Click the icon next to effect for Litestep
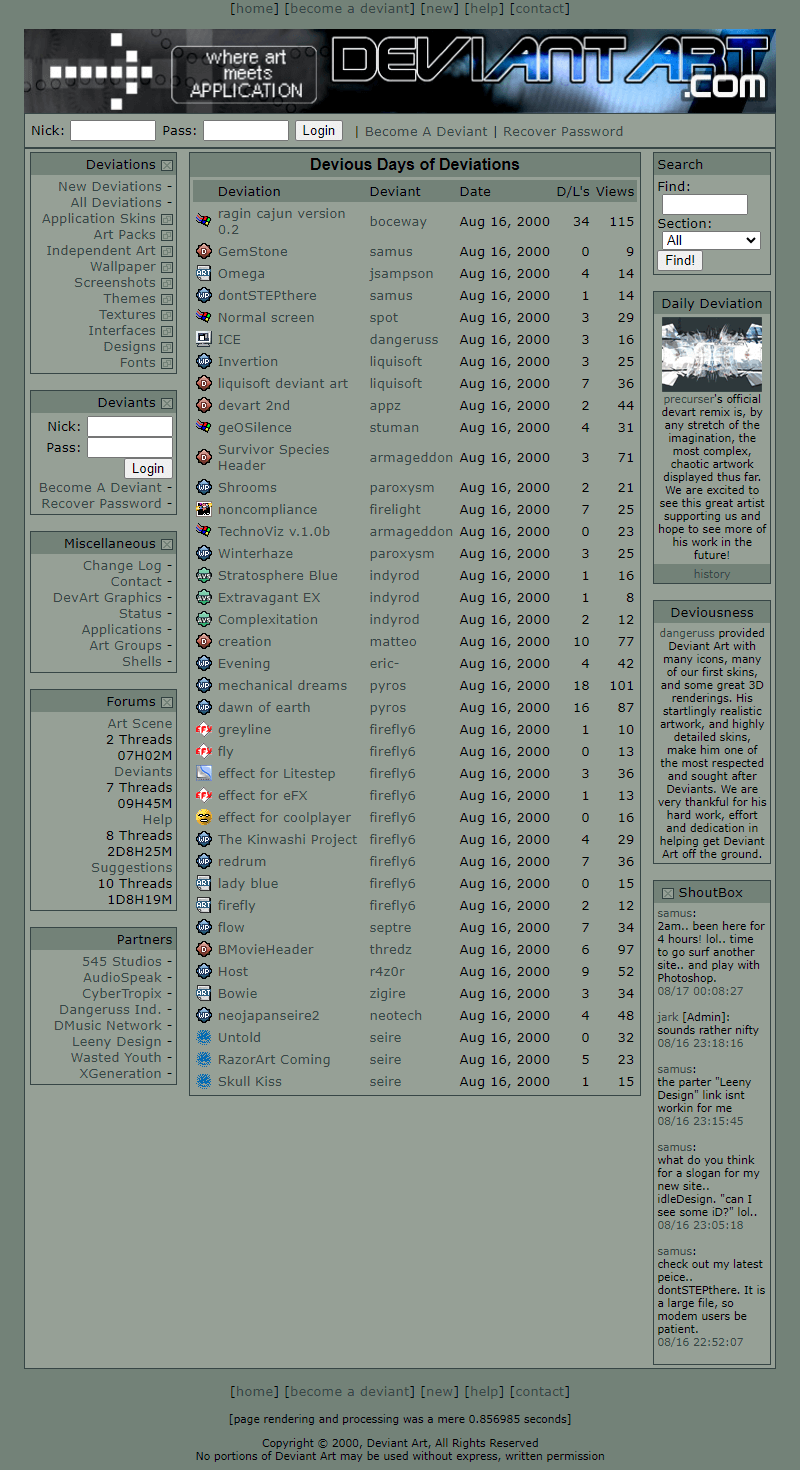Image resolution: width=800 pixels, height=1470 pixels. click(204, 774)
